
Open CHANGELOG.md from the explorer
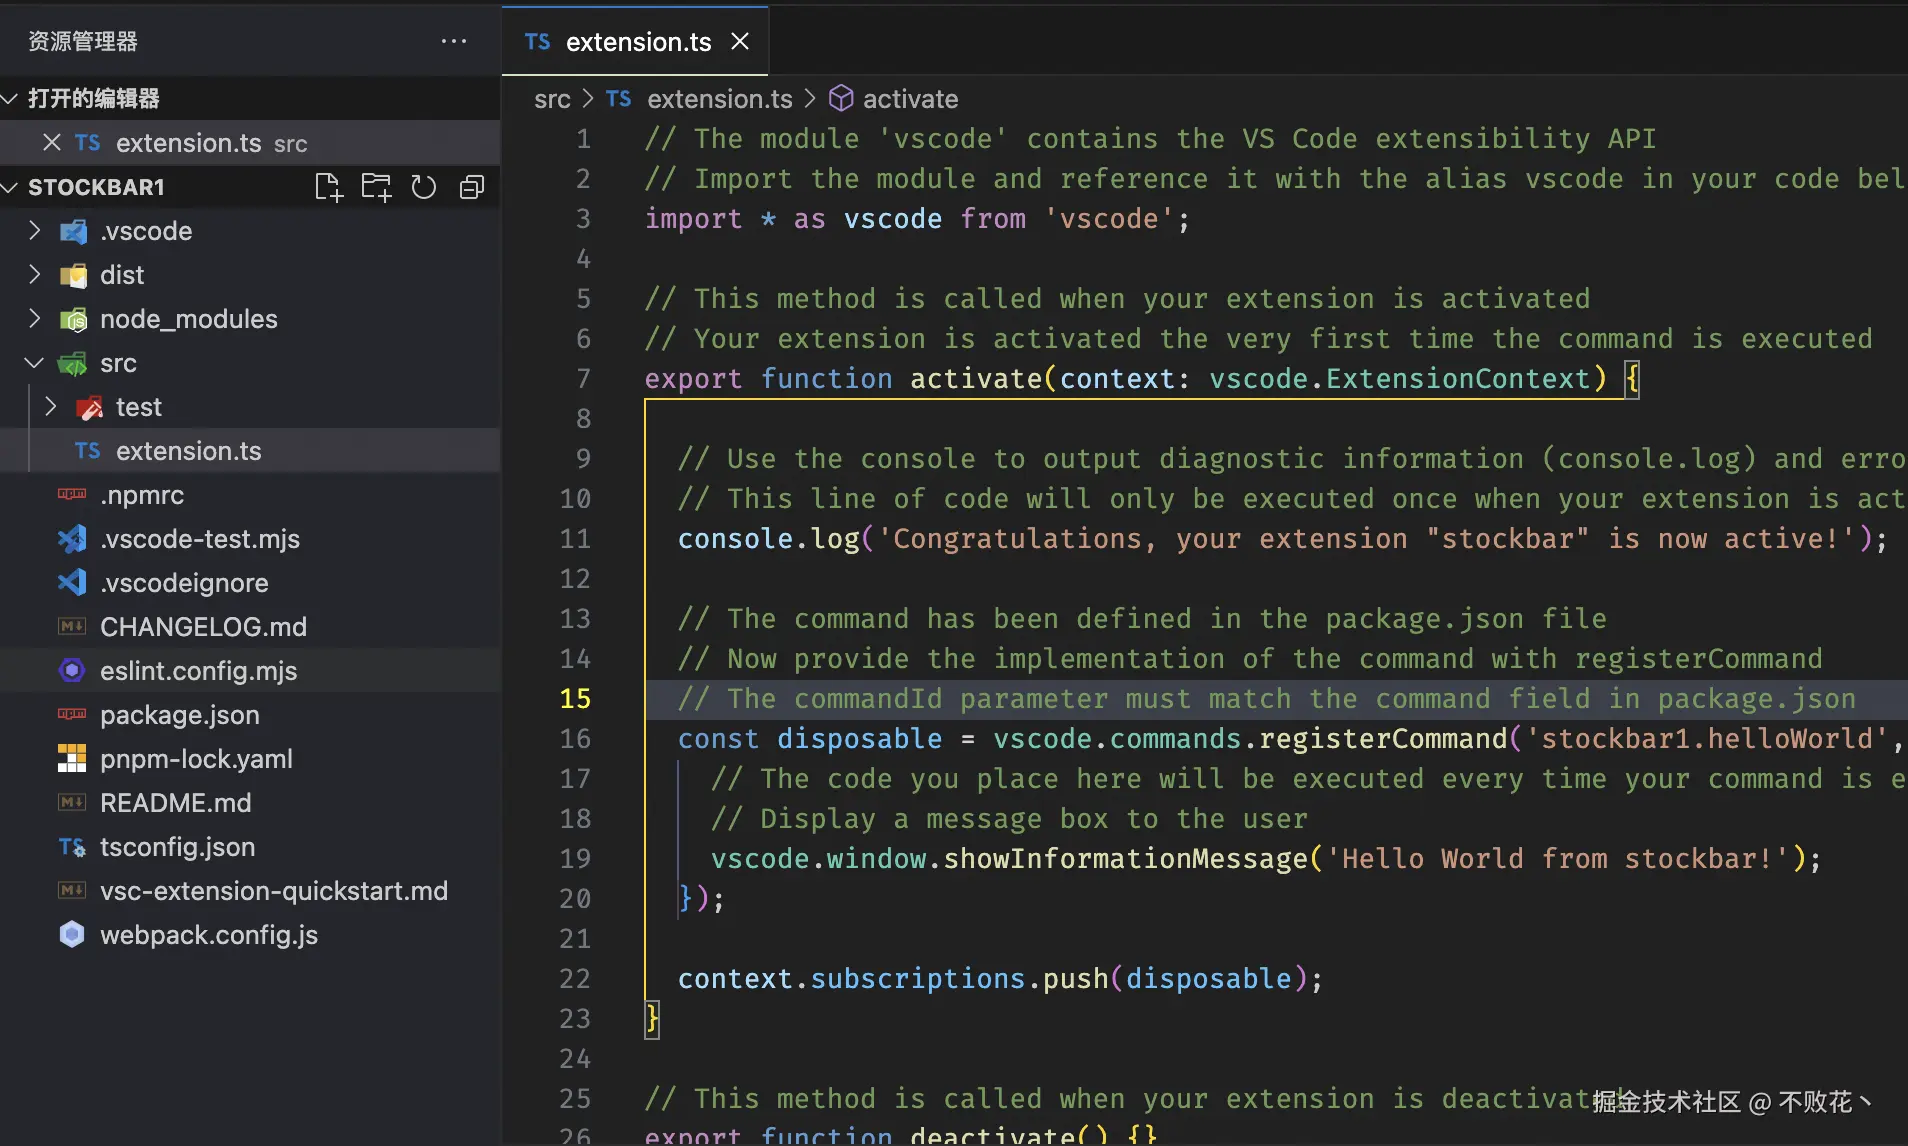(250, 627)
